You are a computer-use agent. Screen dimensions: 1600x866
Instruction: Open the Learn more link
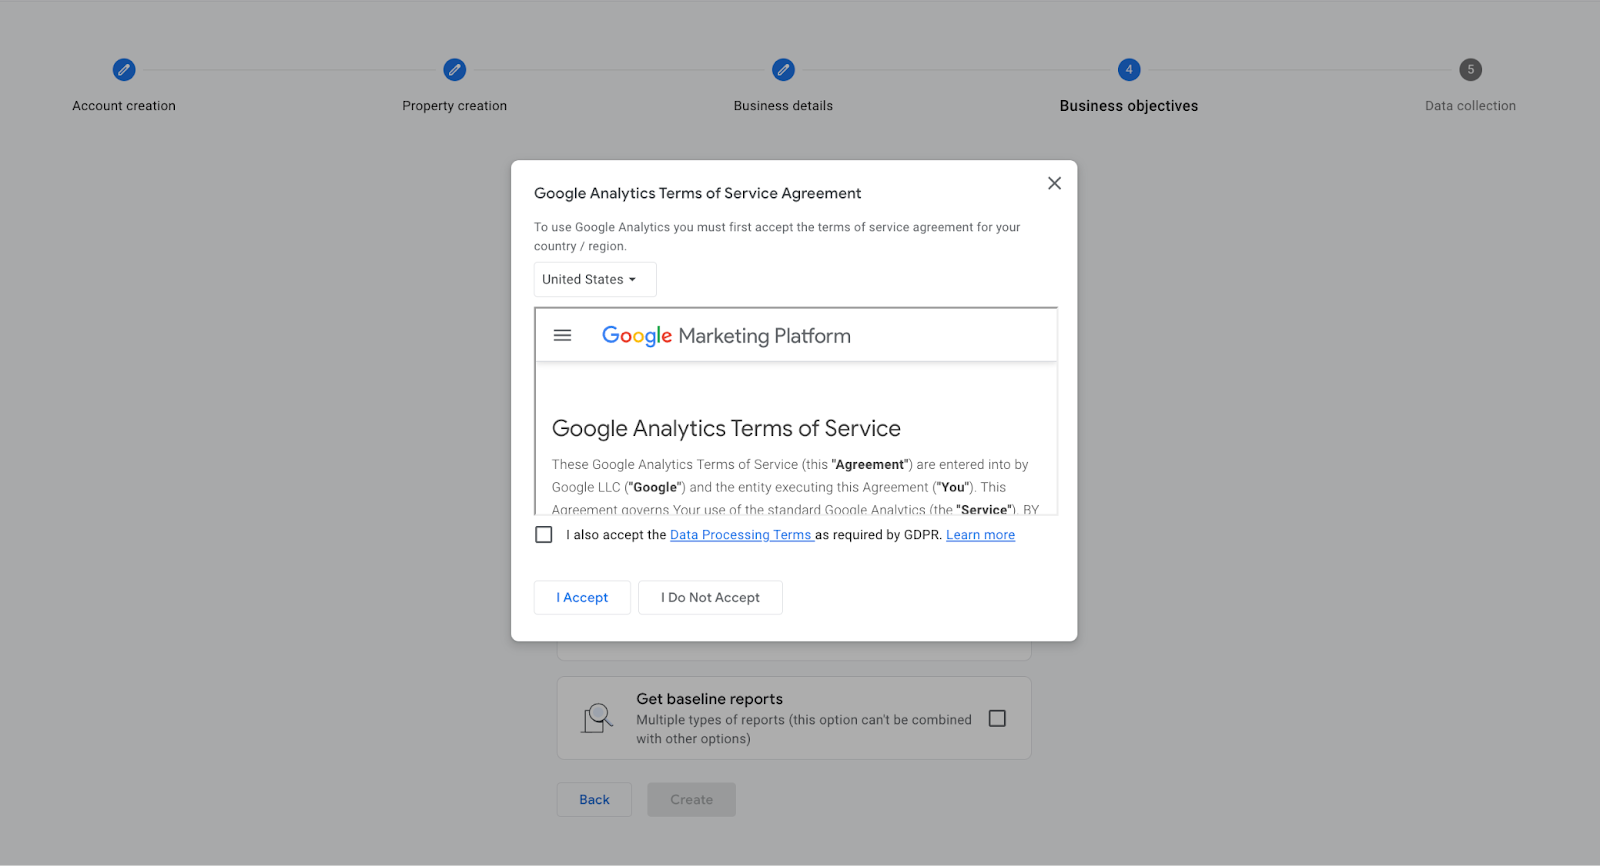(x=980, y=535)
